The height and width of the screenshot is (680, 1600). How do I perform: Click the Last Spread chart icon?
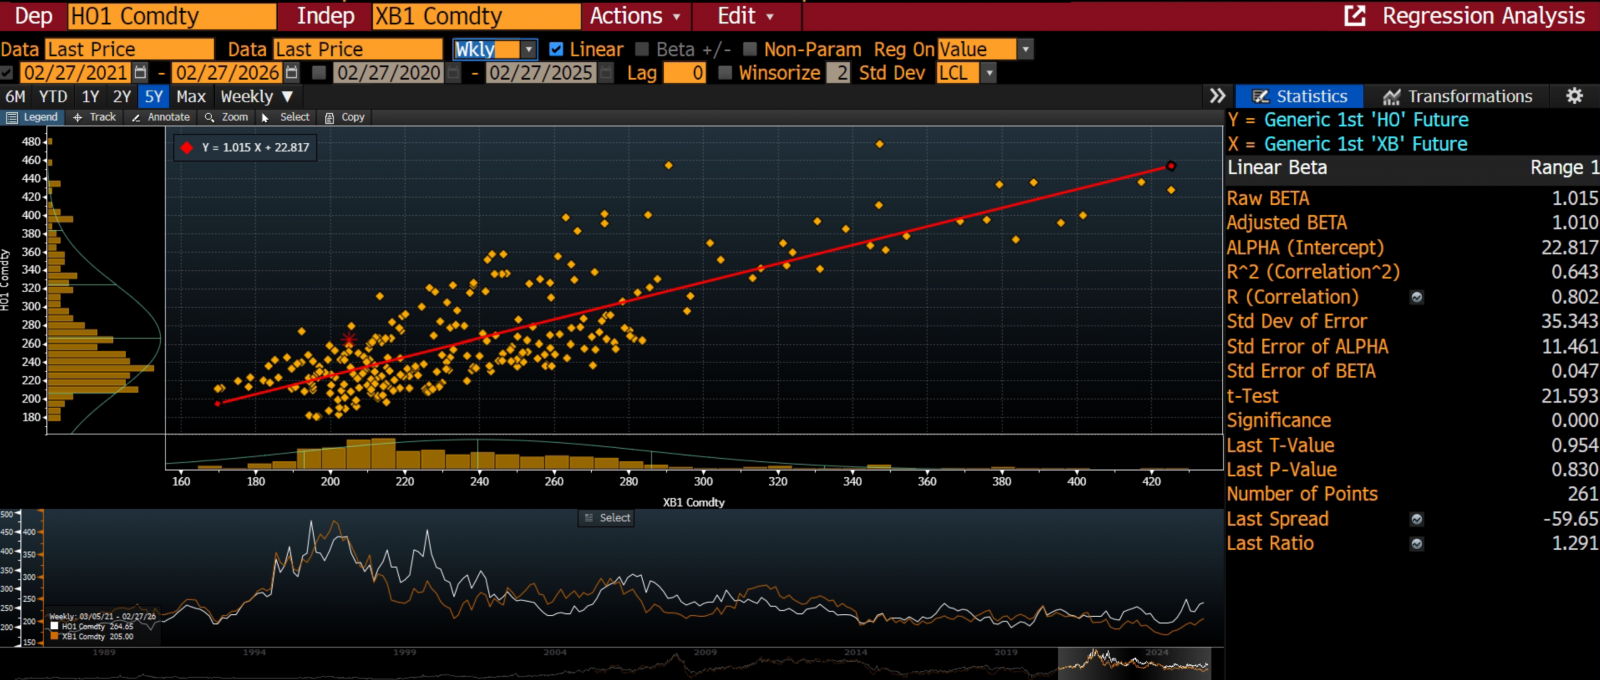click(1417, 519)
